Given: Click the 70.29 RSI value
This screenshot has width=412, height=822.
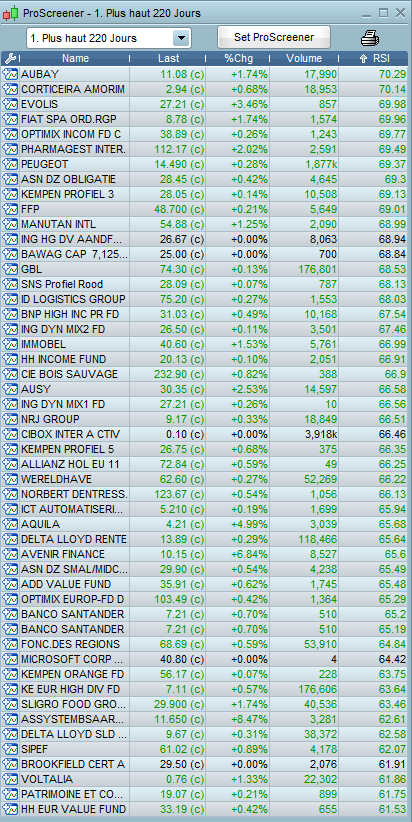Looking at the screenshot, I should tap(392, 74).
